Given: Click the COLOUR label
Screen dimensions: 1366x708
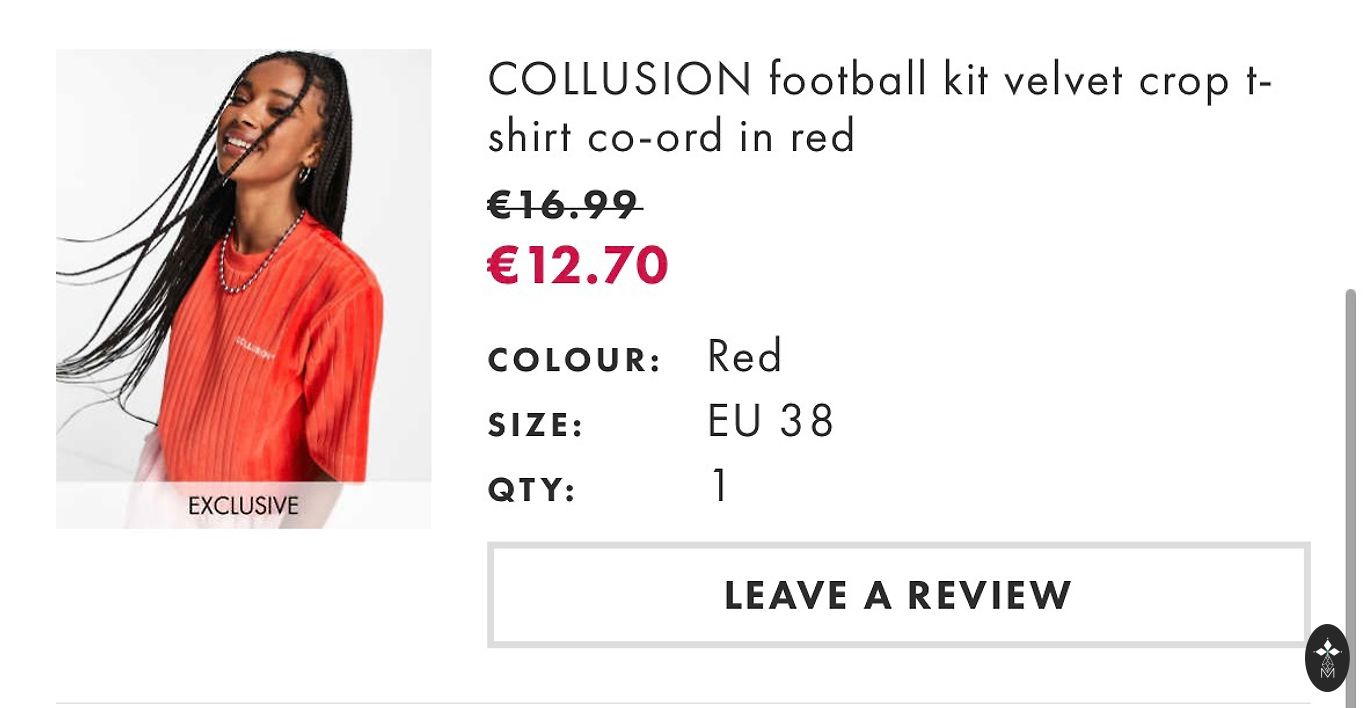Looking at the screenshot, I should tap(574, 360).
